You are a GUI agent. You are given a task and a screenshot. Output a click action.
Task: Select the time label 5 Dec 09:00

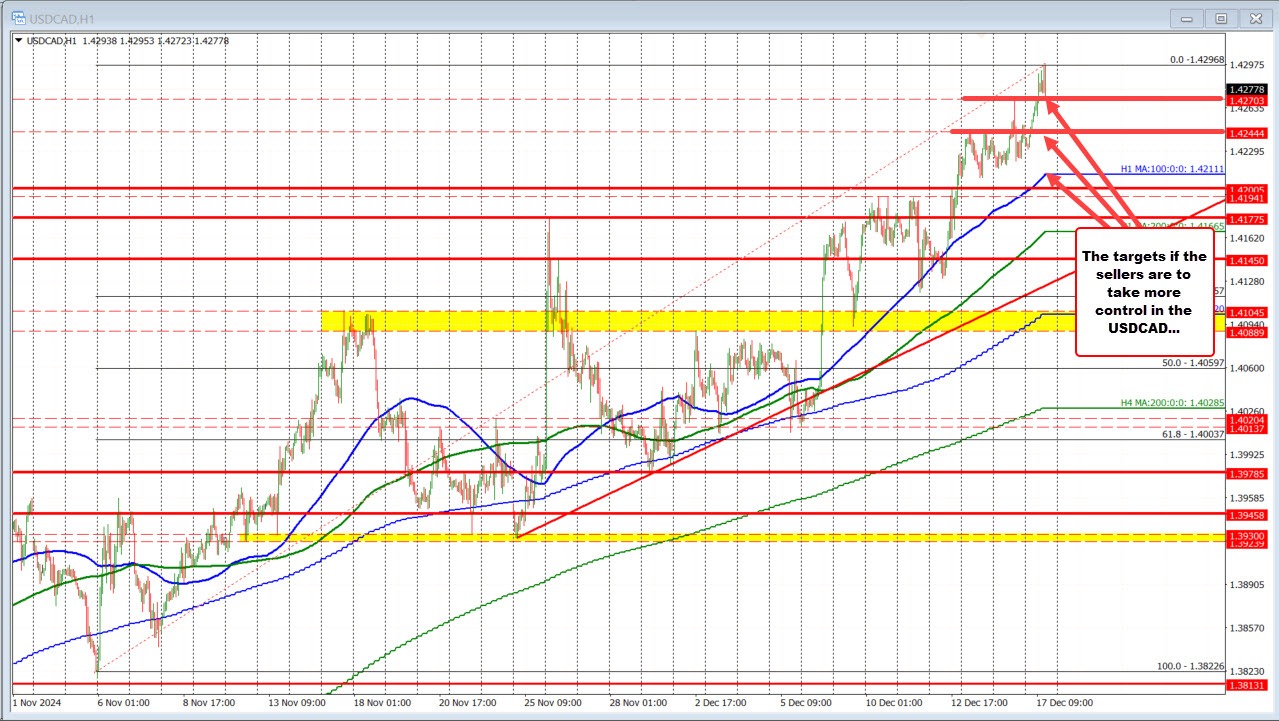[x=808, y=704]
